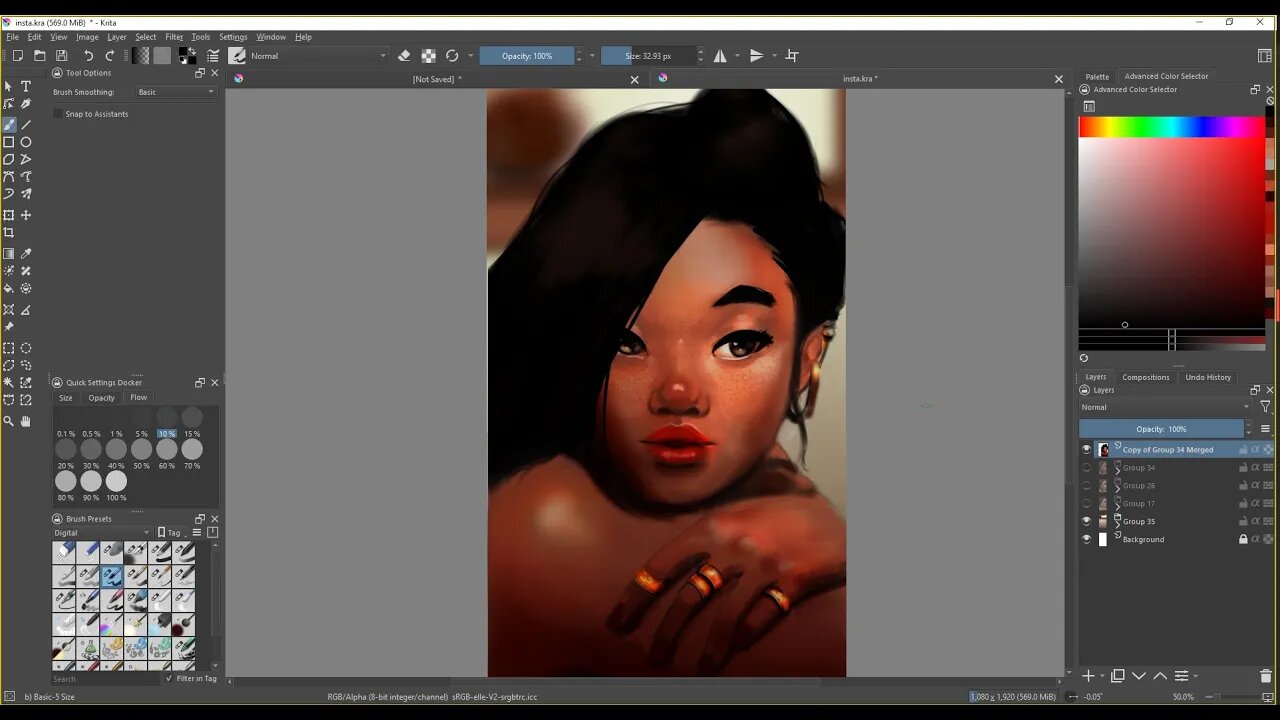Save the document with floppy icon
This screenshot has width=1280, height=720.
[61, 56]
